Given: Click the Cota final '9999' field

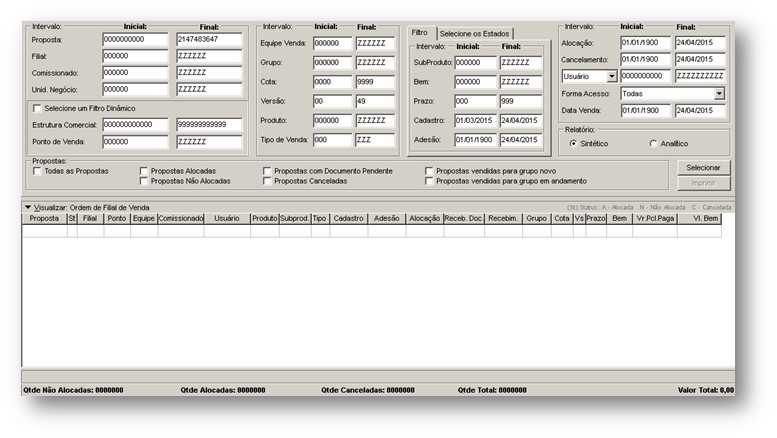Looking at the screenshot, I should [x=375, y=82].
